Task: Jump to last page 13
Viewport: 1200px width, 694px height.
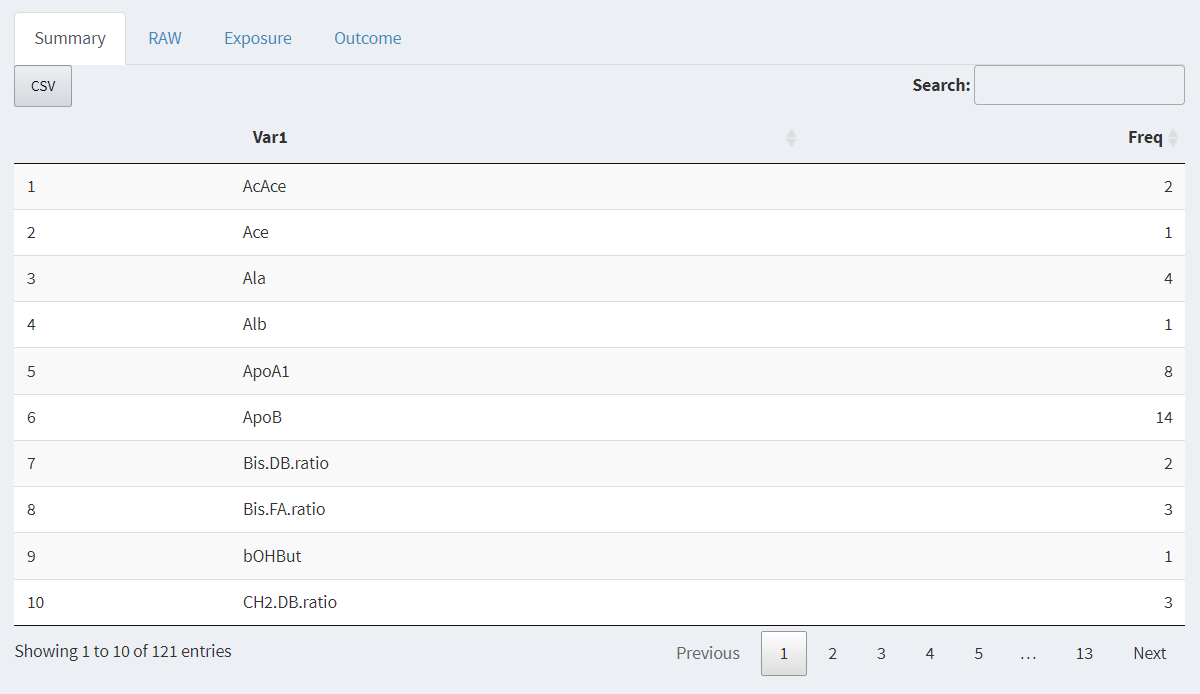Action: [x=1084, y=653]
